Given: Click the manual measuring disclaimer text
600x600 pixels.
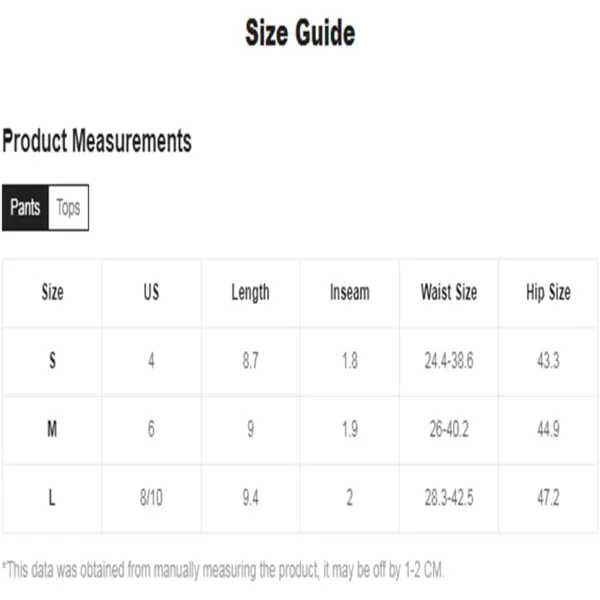Looking at the screenshot, I should (223, 570).
